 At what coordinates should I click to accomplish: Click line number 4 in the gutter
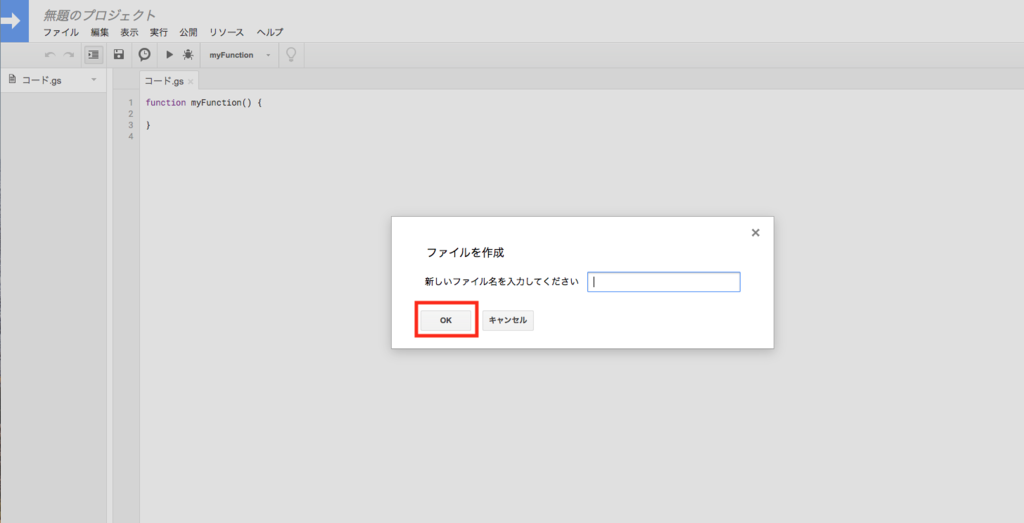tap(131, 136)
